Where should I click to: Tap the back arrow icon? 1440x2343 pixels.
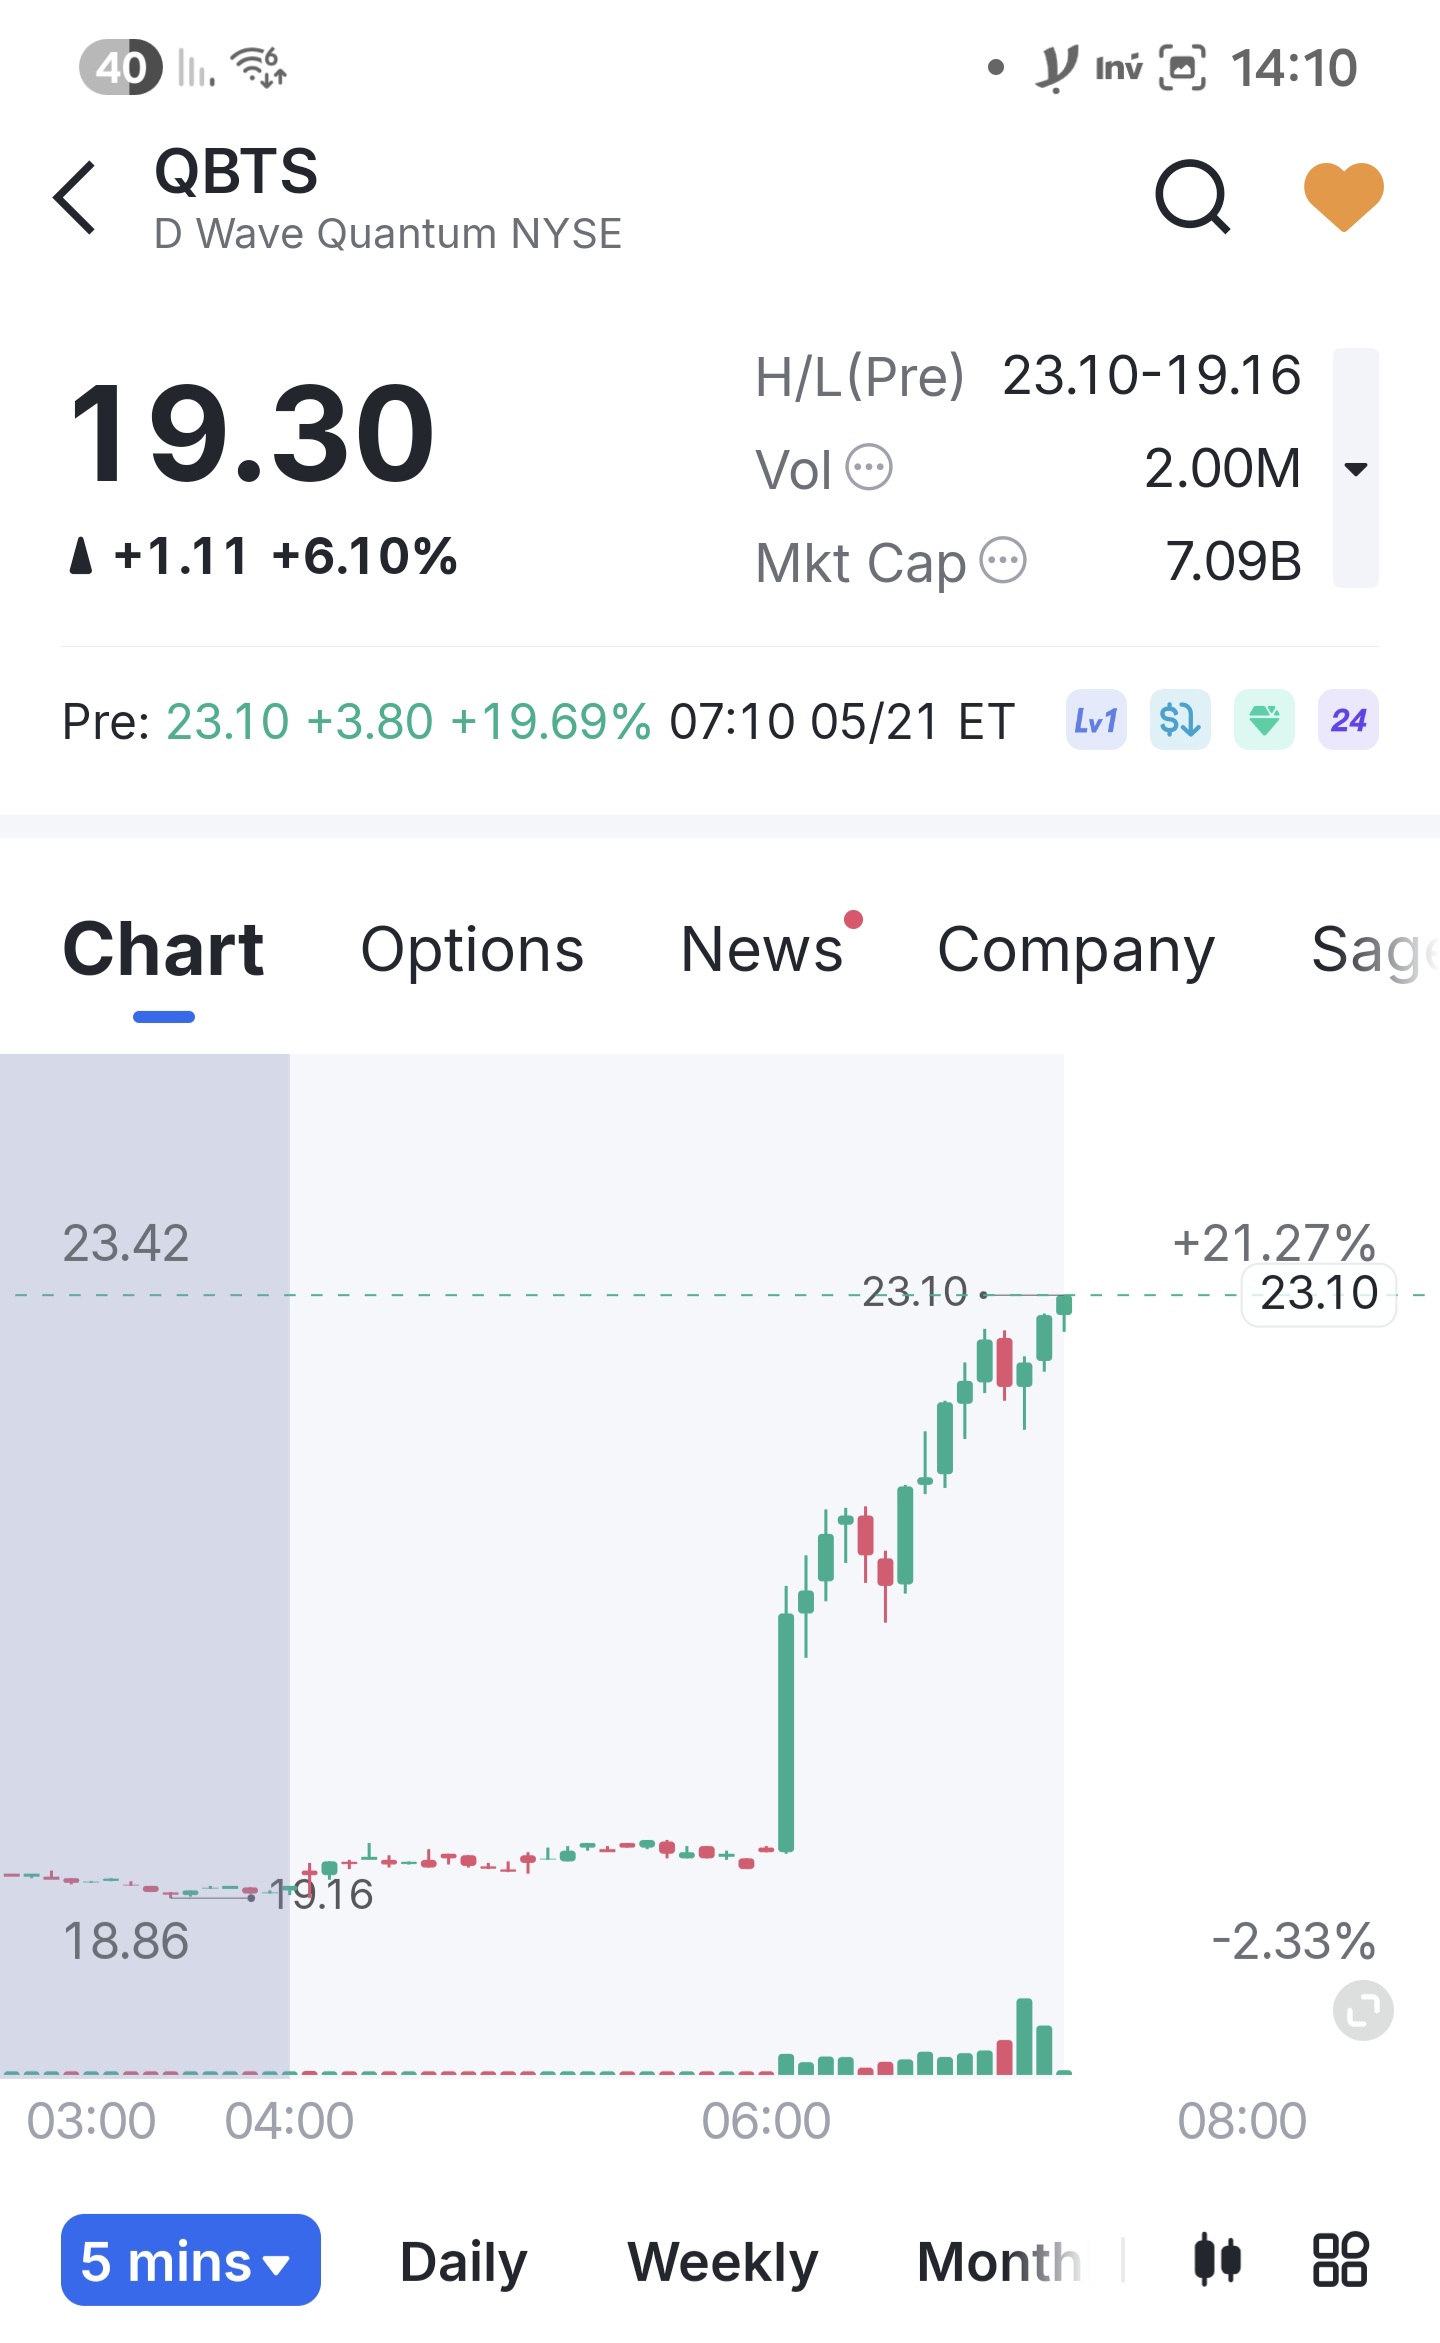coord(76,197)
